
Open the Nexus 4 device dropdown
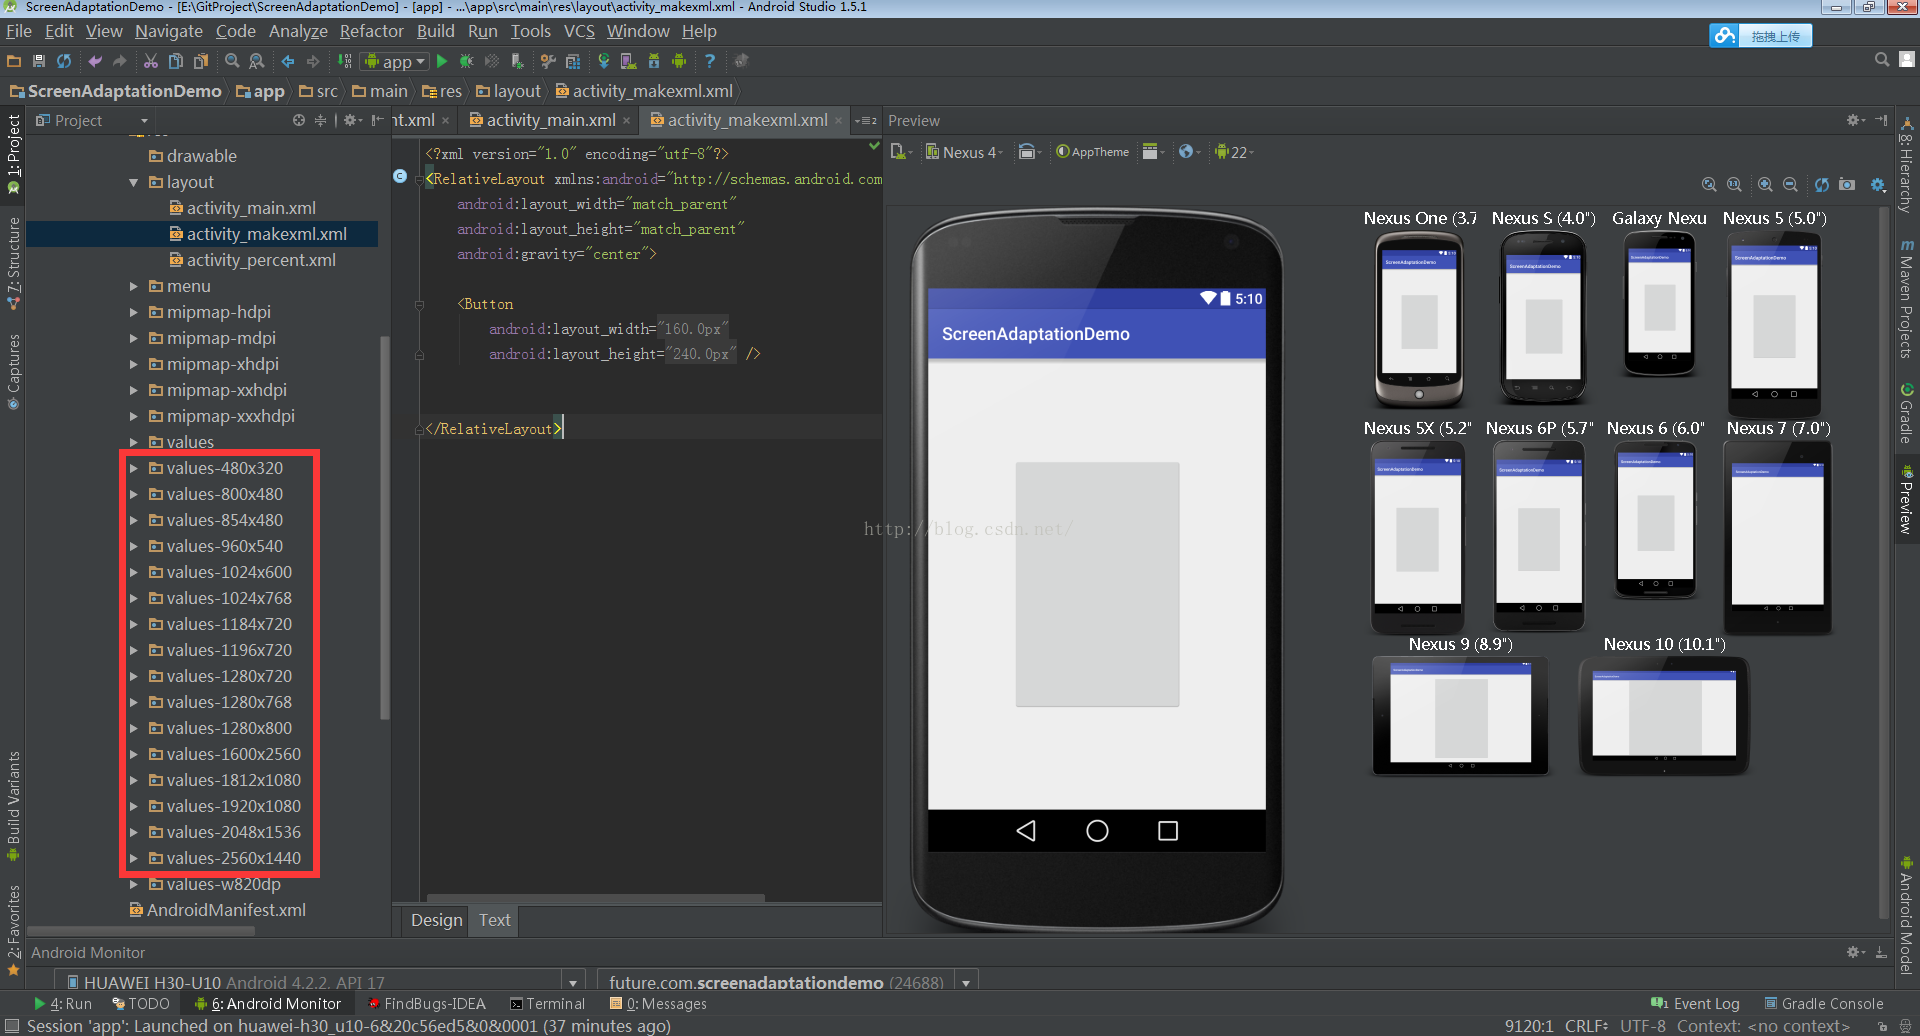click(964, 152)
